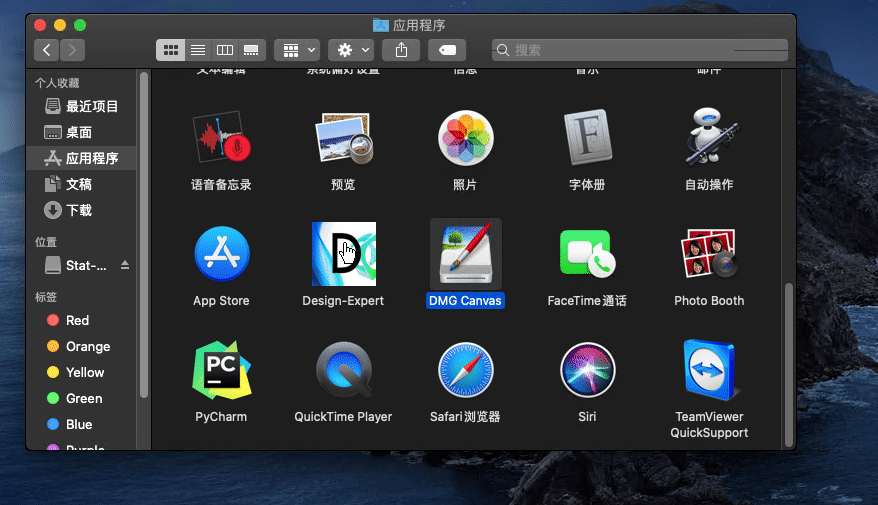
Task: Select the Photo Booth application icon
Action: tap(709, 253)
